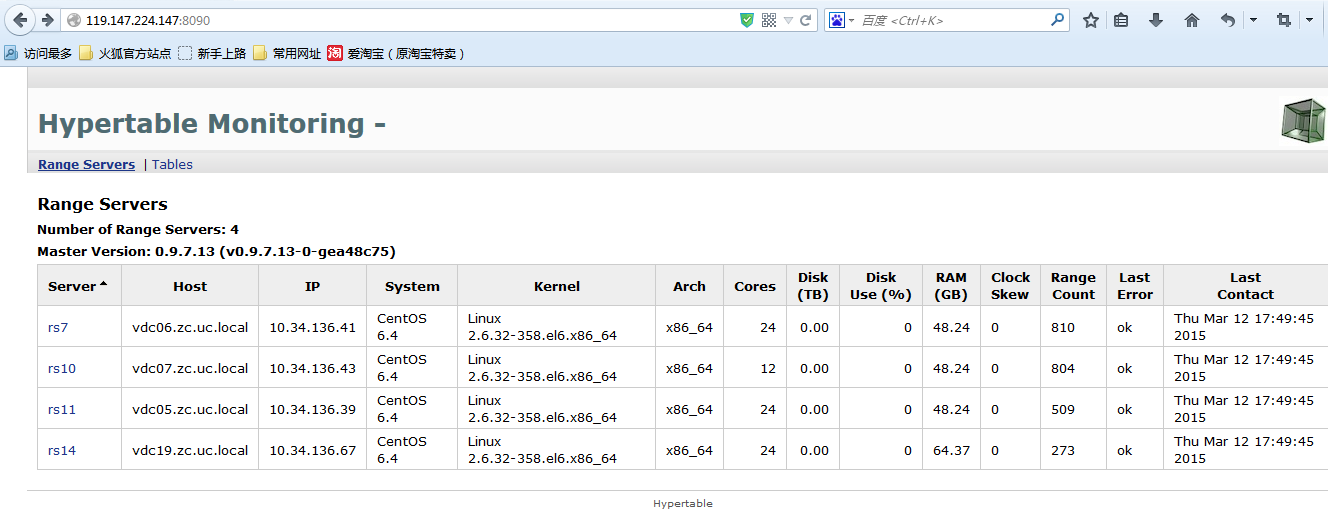Click the Baidu paw search engine icon
This screenshot has width=1328, height=514.
point(837,20)
